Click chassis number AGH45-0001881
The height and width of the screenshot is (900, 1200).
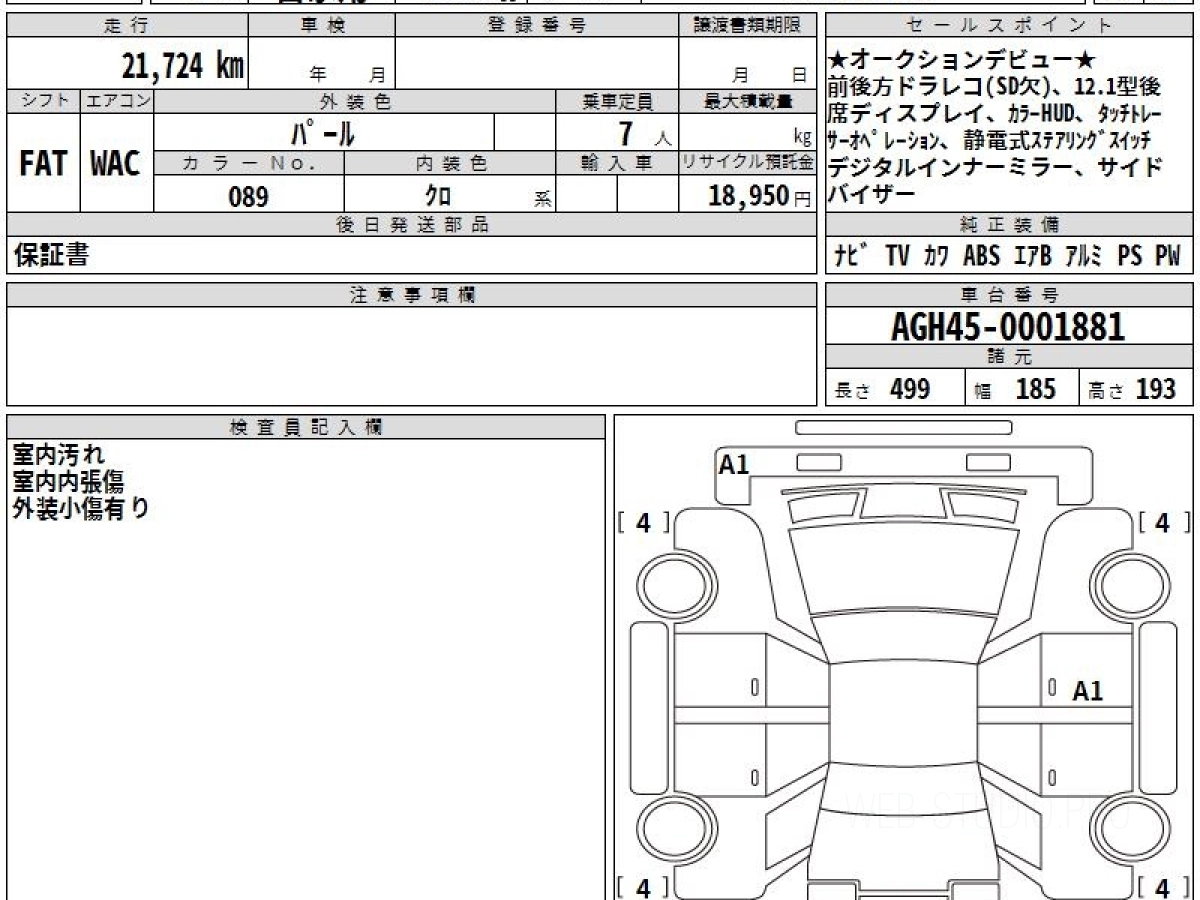click(1008, 327)
